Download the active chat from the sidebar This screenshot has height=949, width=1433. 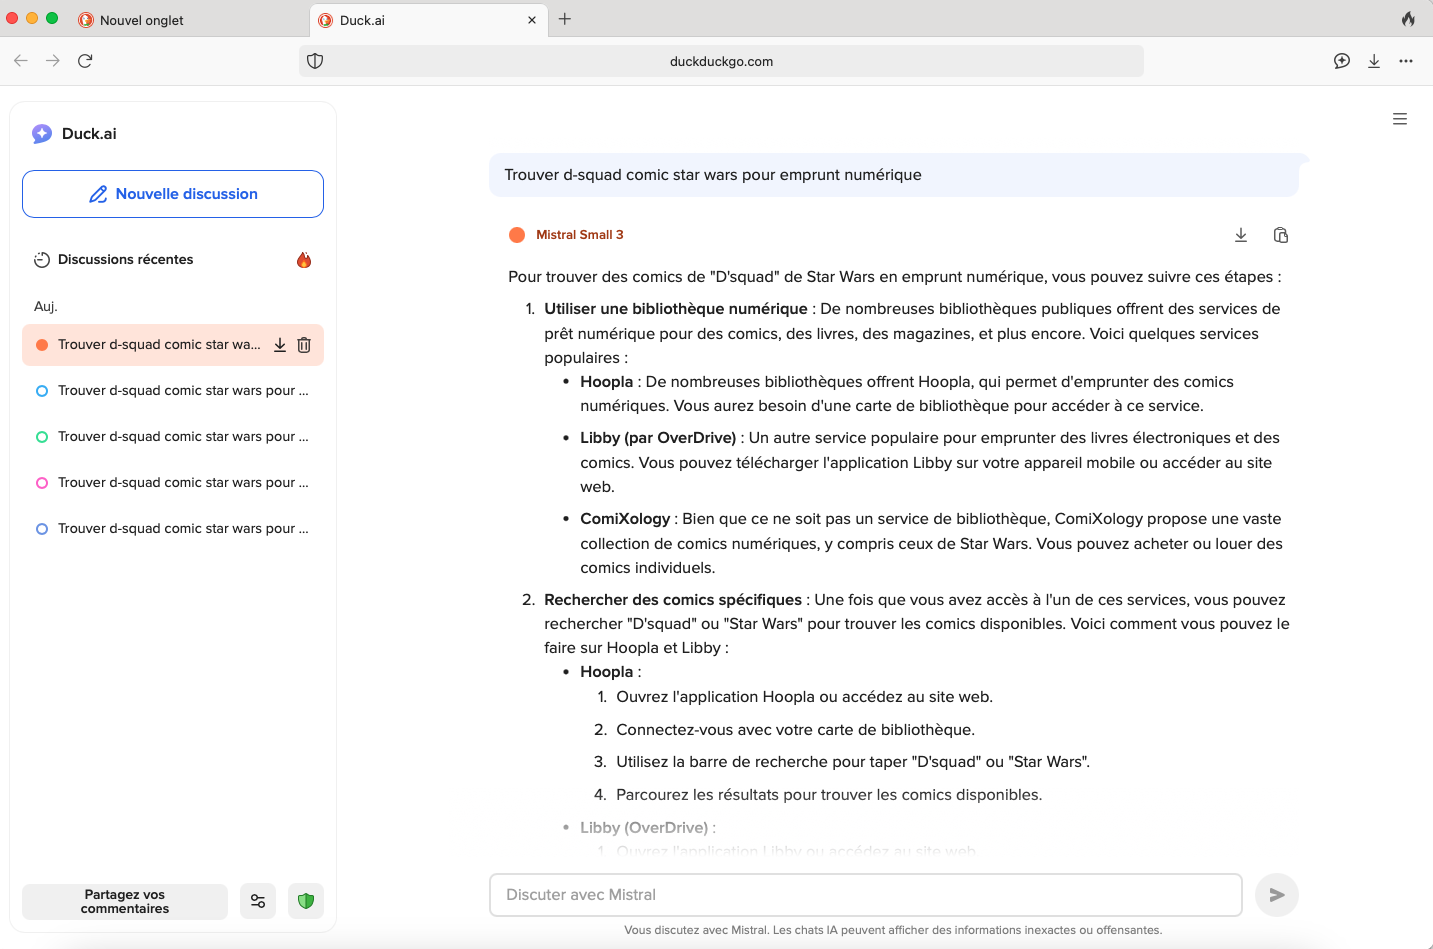click(280, 345)
